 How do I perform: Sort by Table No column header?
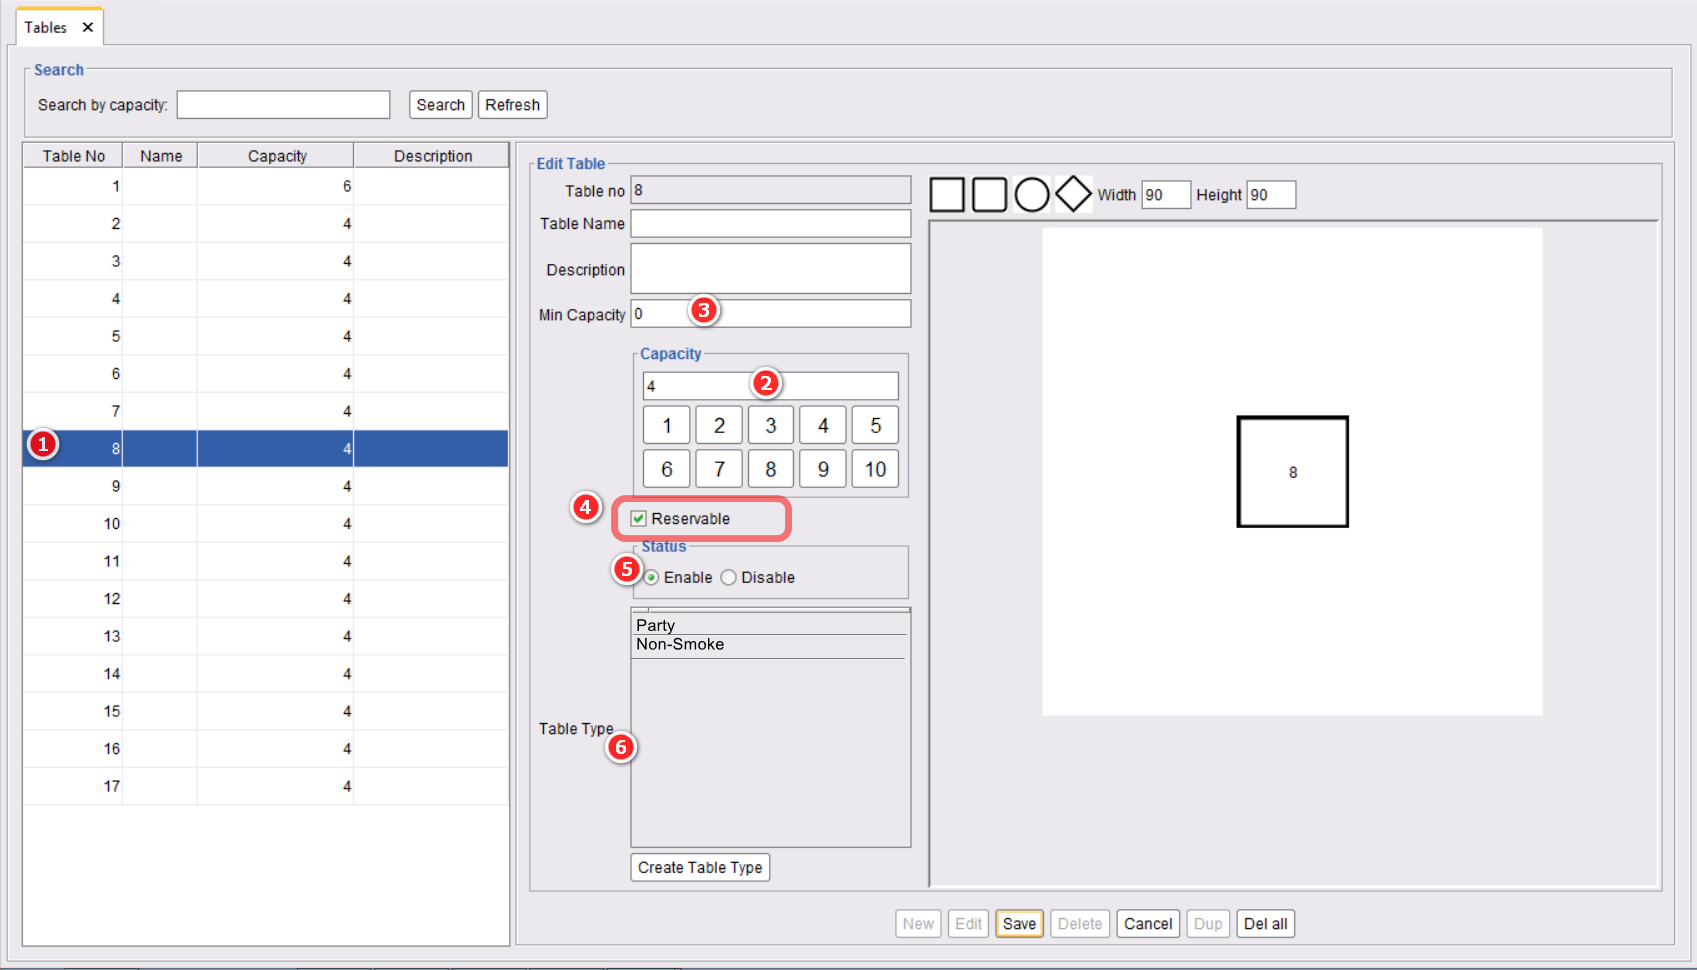(x=73, y=155)
